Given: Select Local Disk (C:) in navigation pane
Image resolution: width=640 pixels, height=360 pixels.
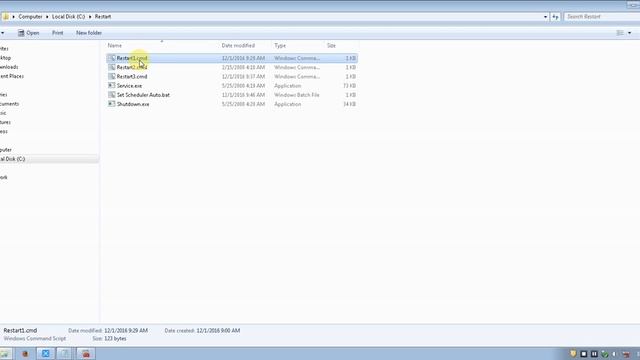Looking at the screenshot, I should point(13,159).
